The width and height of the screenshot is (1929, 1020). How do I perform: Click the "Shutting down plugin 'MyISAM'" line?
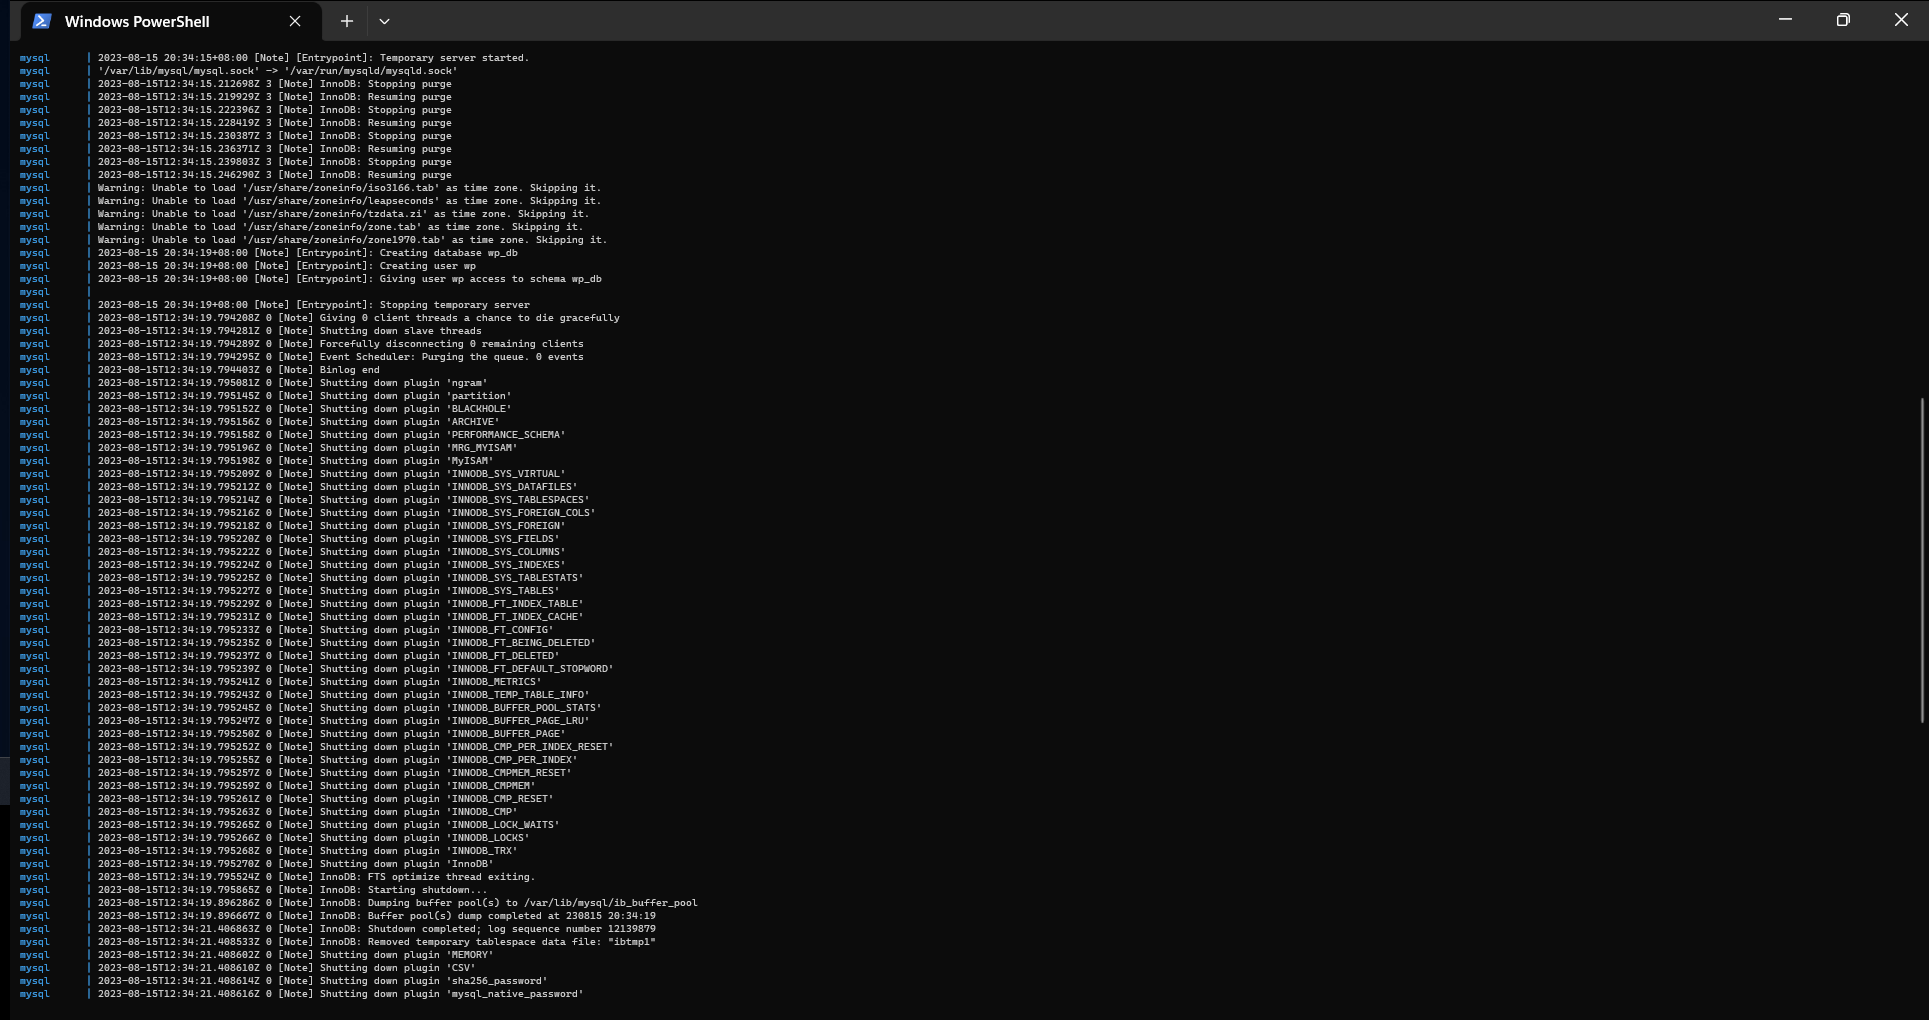point(295,461)
